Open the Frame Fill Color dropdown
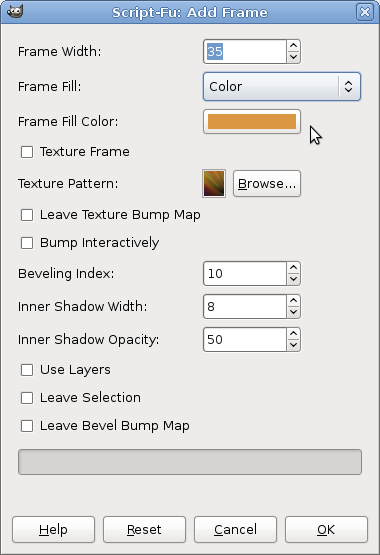This screenshot has height=555, width=380. pos(282,86)
